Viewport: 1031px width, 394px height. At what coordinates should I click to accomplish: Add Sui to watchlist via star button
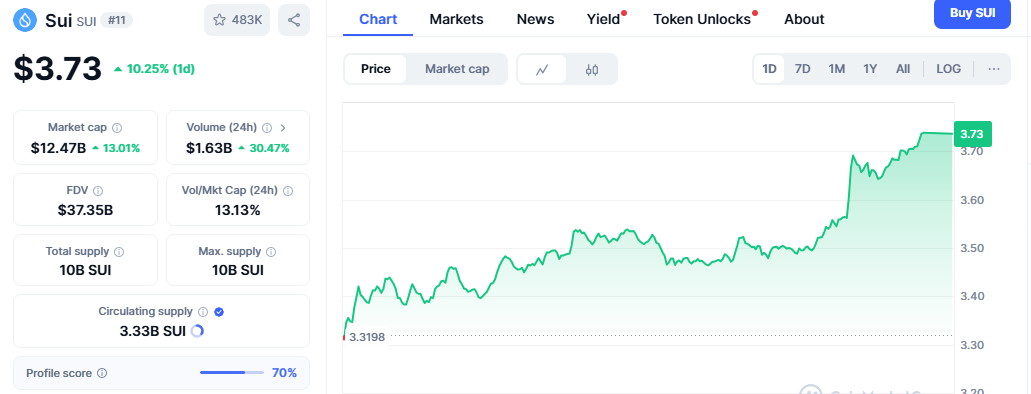tap(237, 20)
